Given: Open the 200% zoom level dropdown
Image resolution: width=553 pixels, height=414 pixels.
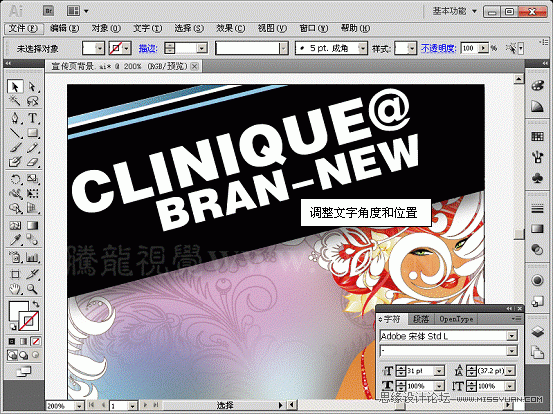Looking at the screenshot, I should pyautogui.click(x=79, y=406).
